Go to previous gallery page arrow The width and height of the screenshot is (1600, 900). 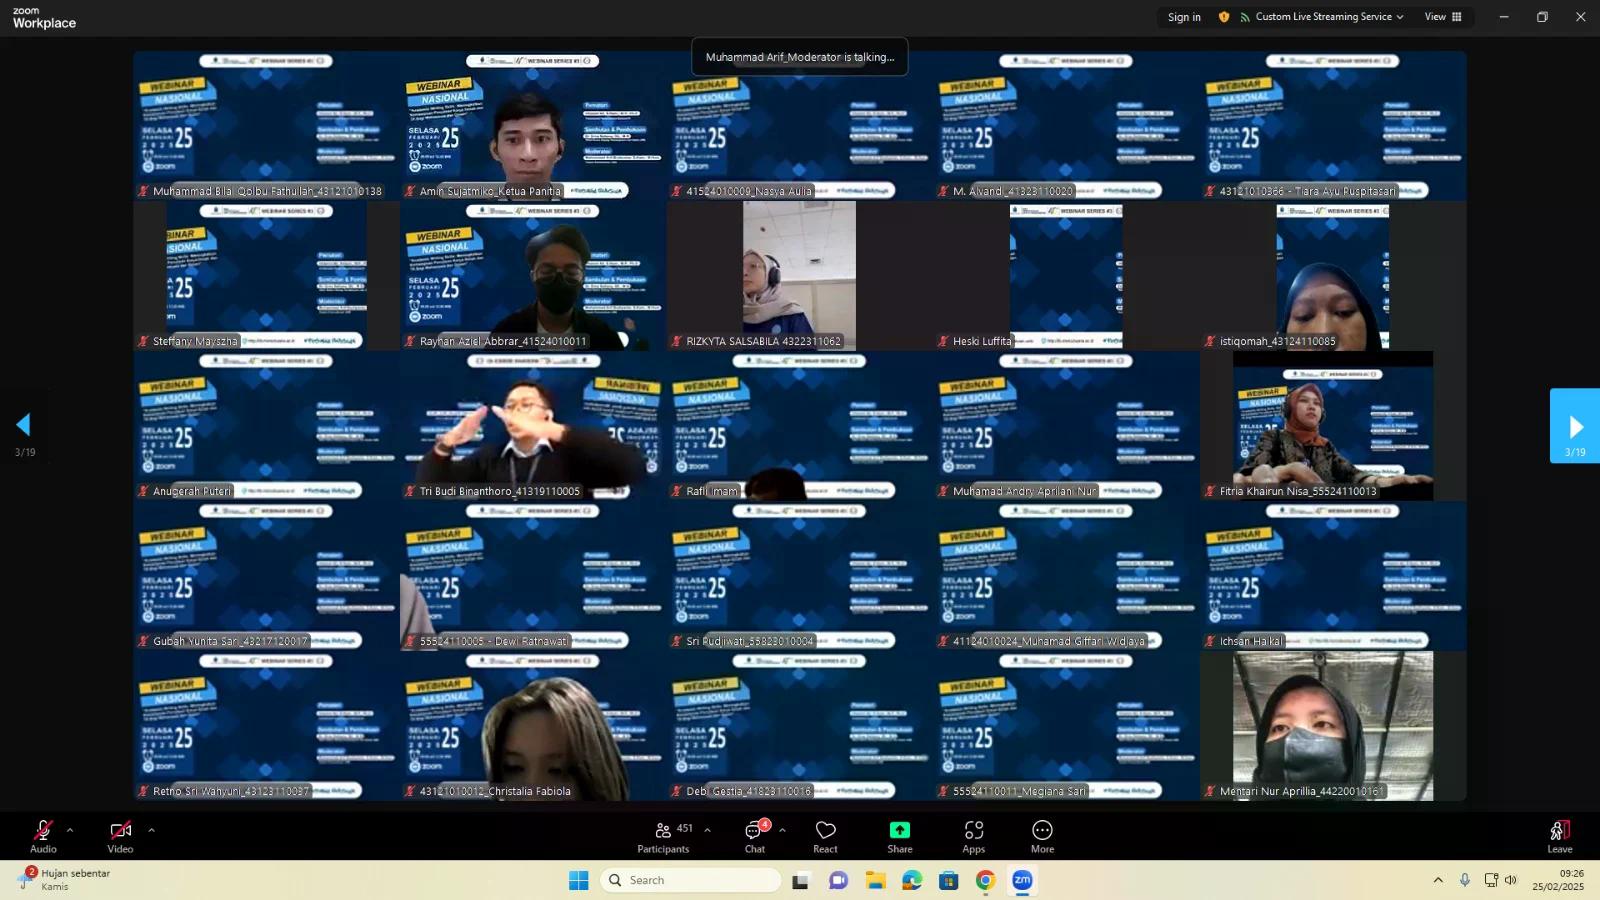point(24,425)
